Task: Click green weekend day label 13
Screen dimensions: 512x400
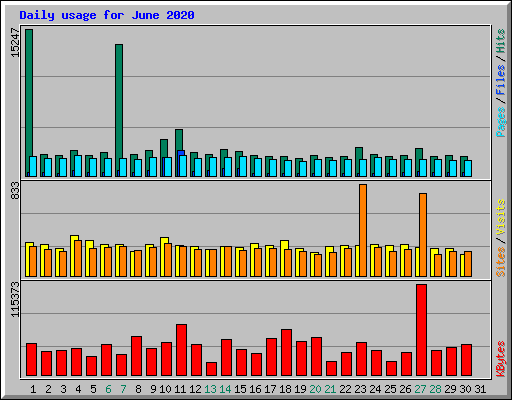Action: [x=210, y=389]
